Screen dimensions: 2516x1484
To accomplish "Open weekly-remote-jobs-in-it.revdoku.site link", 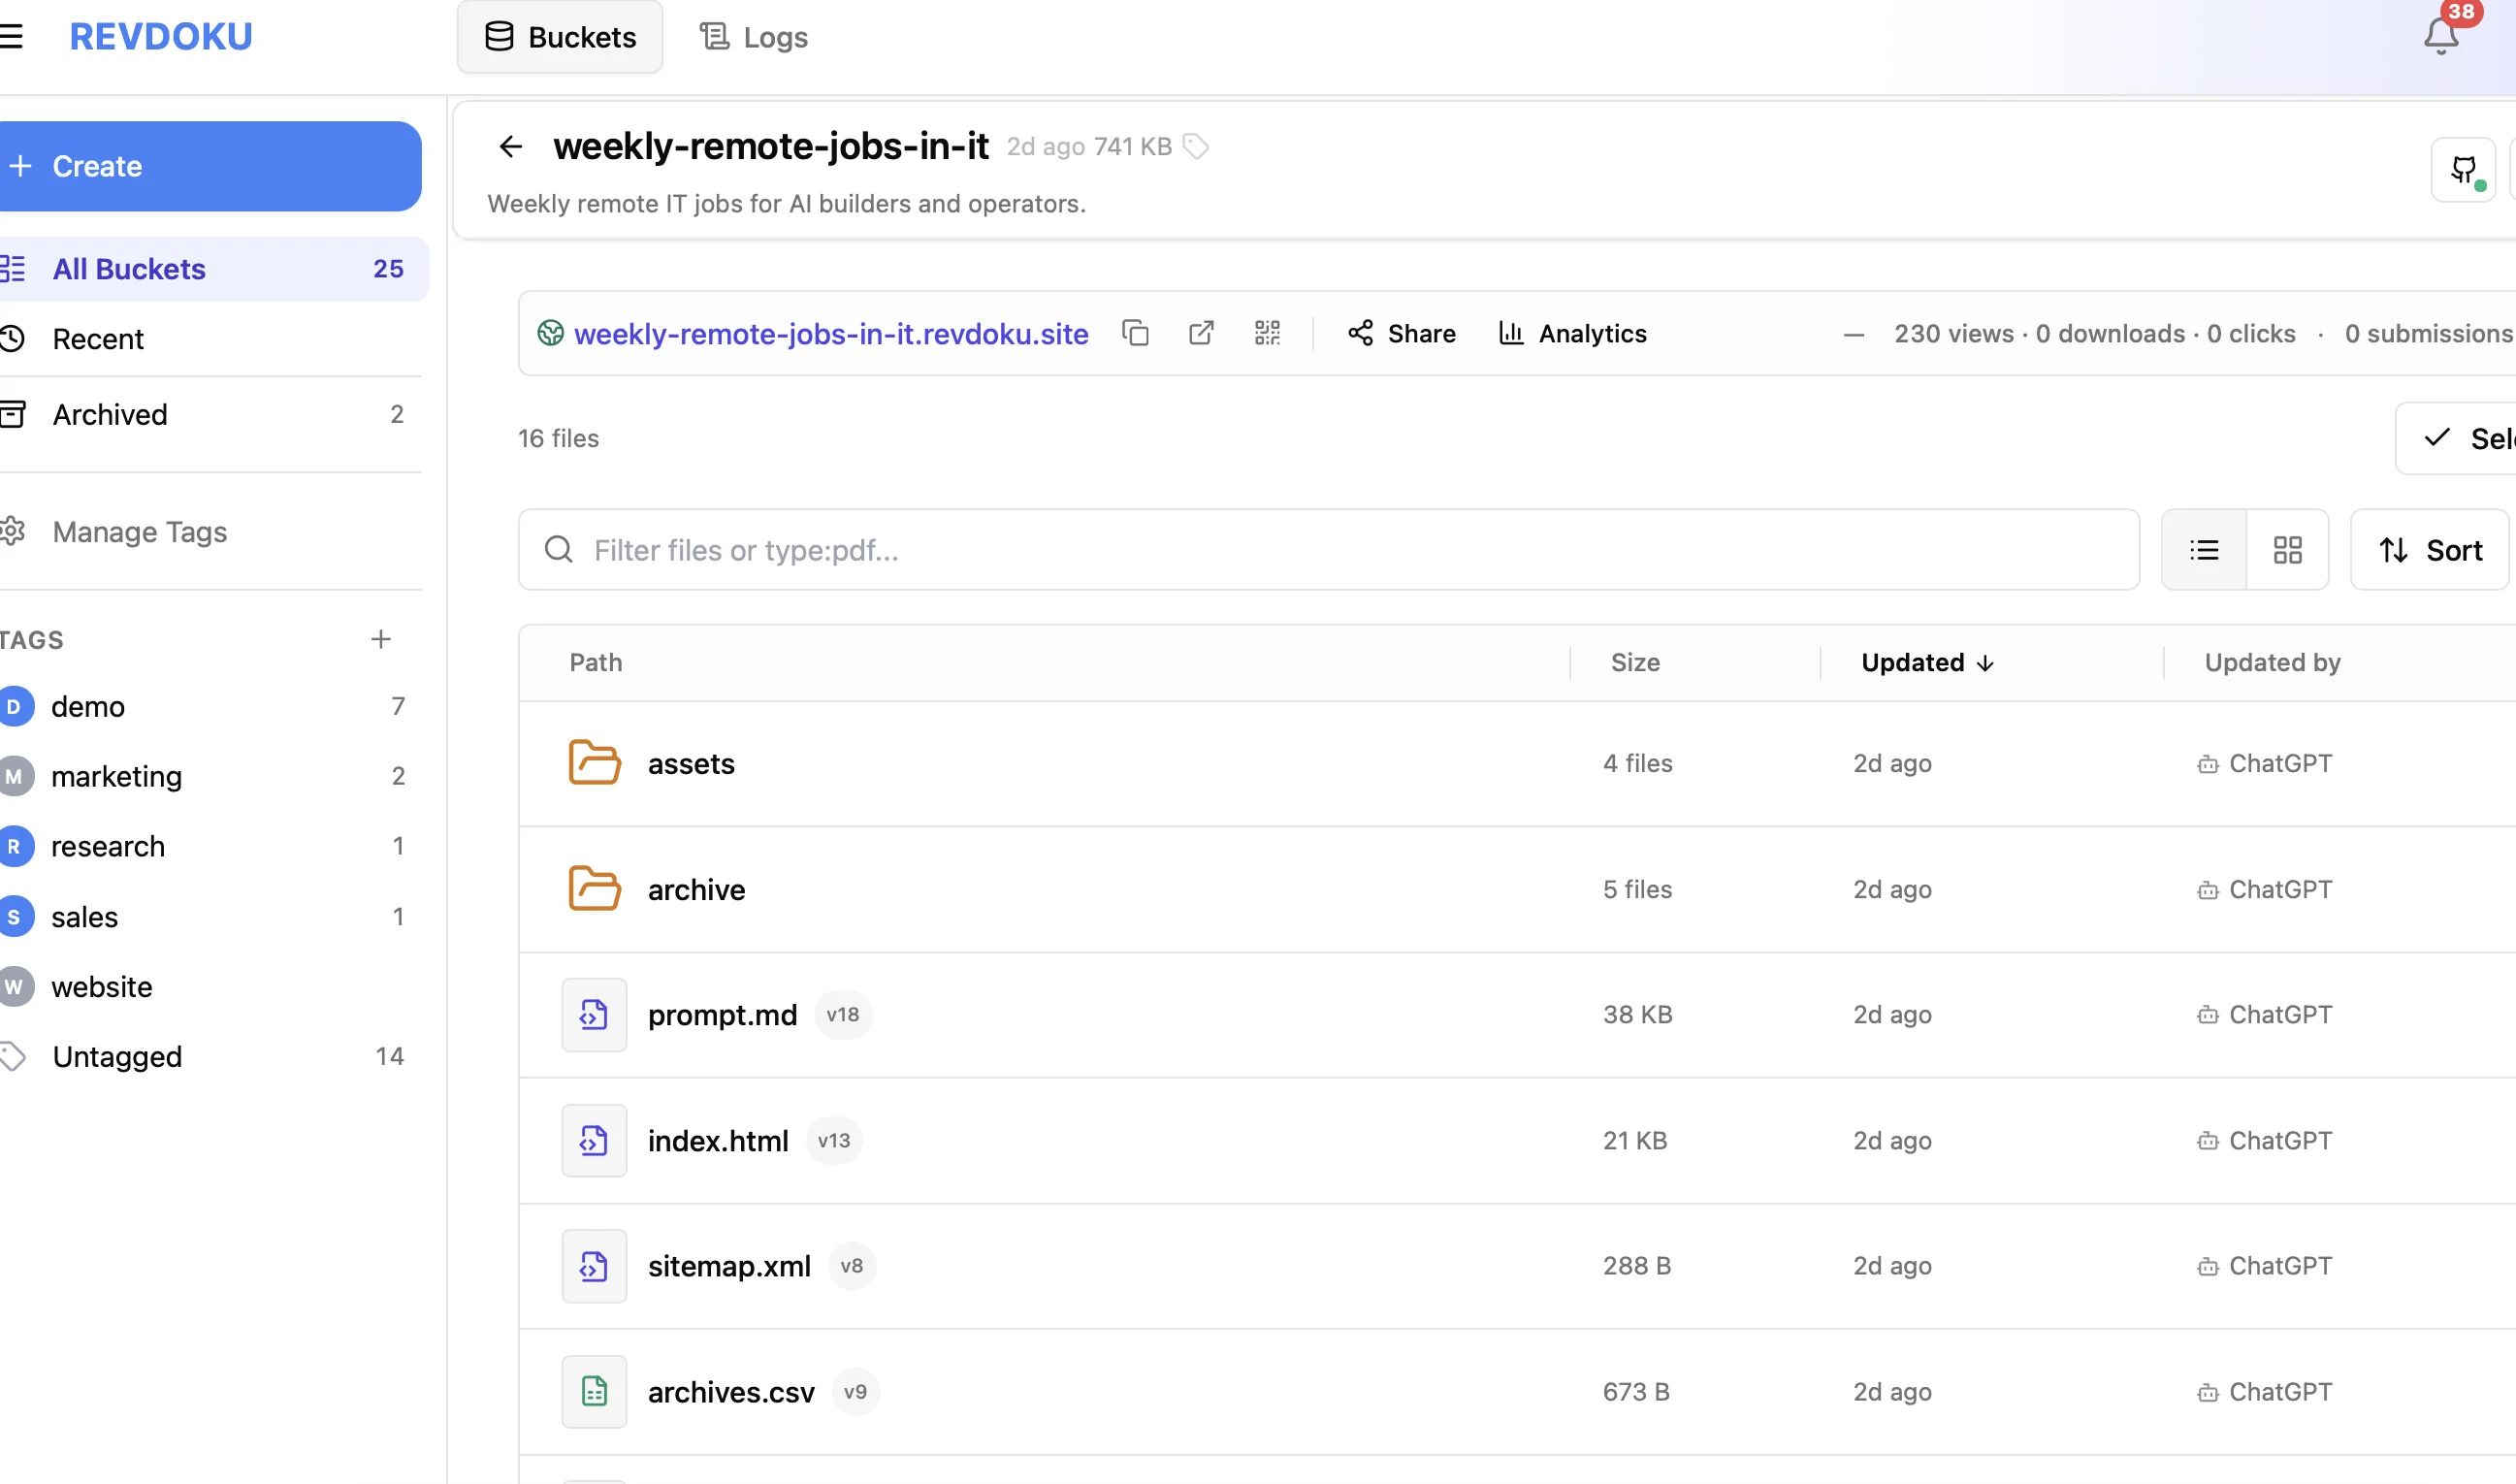I will 831,334.
